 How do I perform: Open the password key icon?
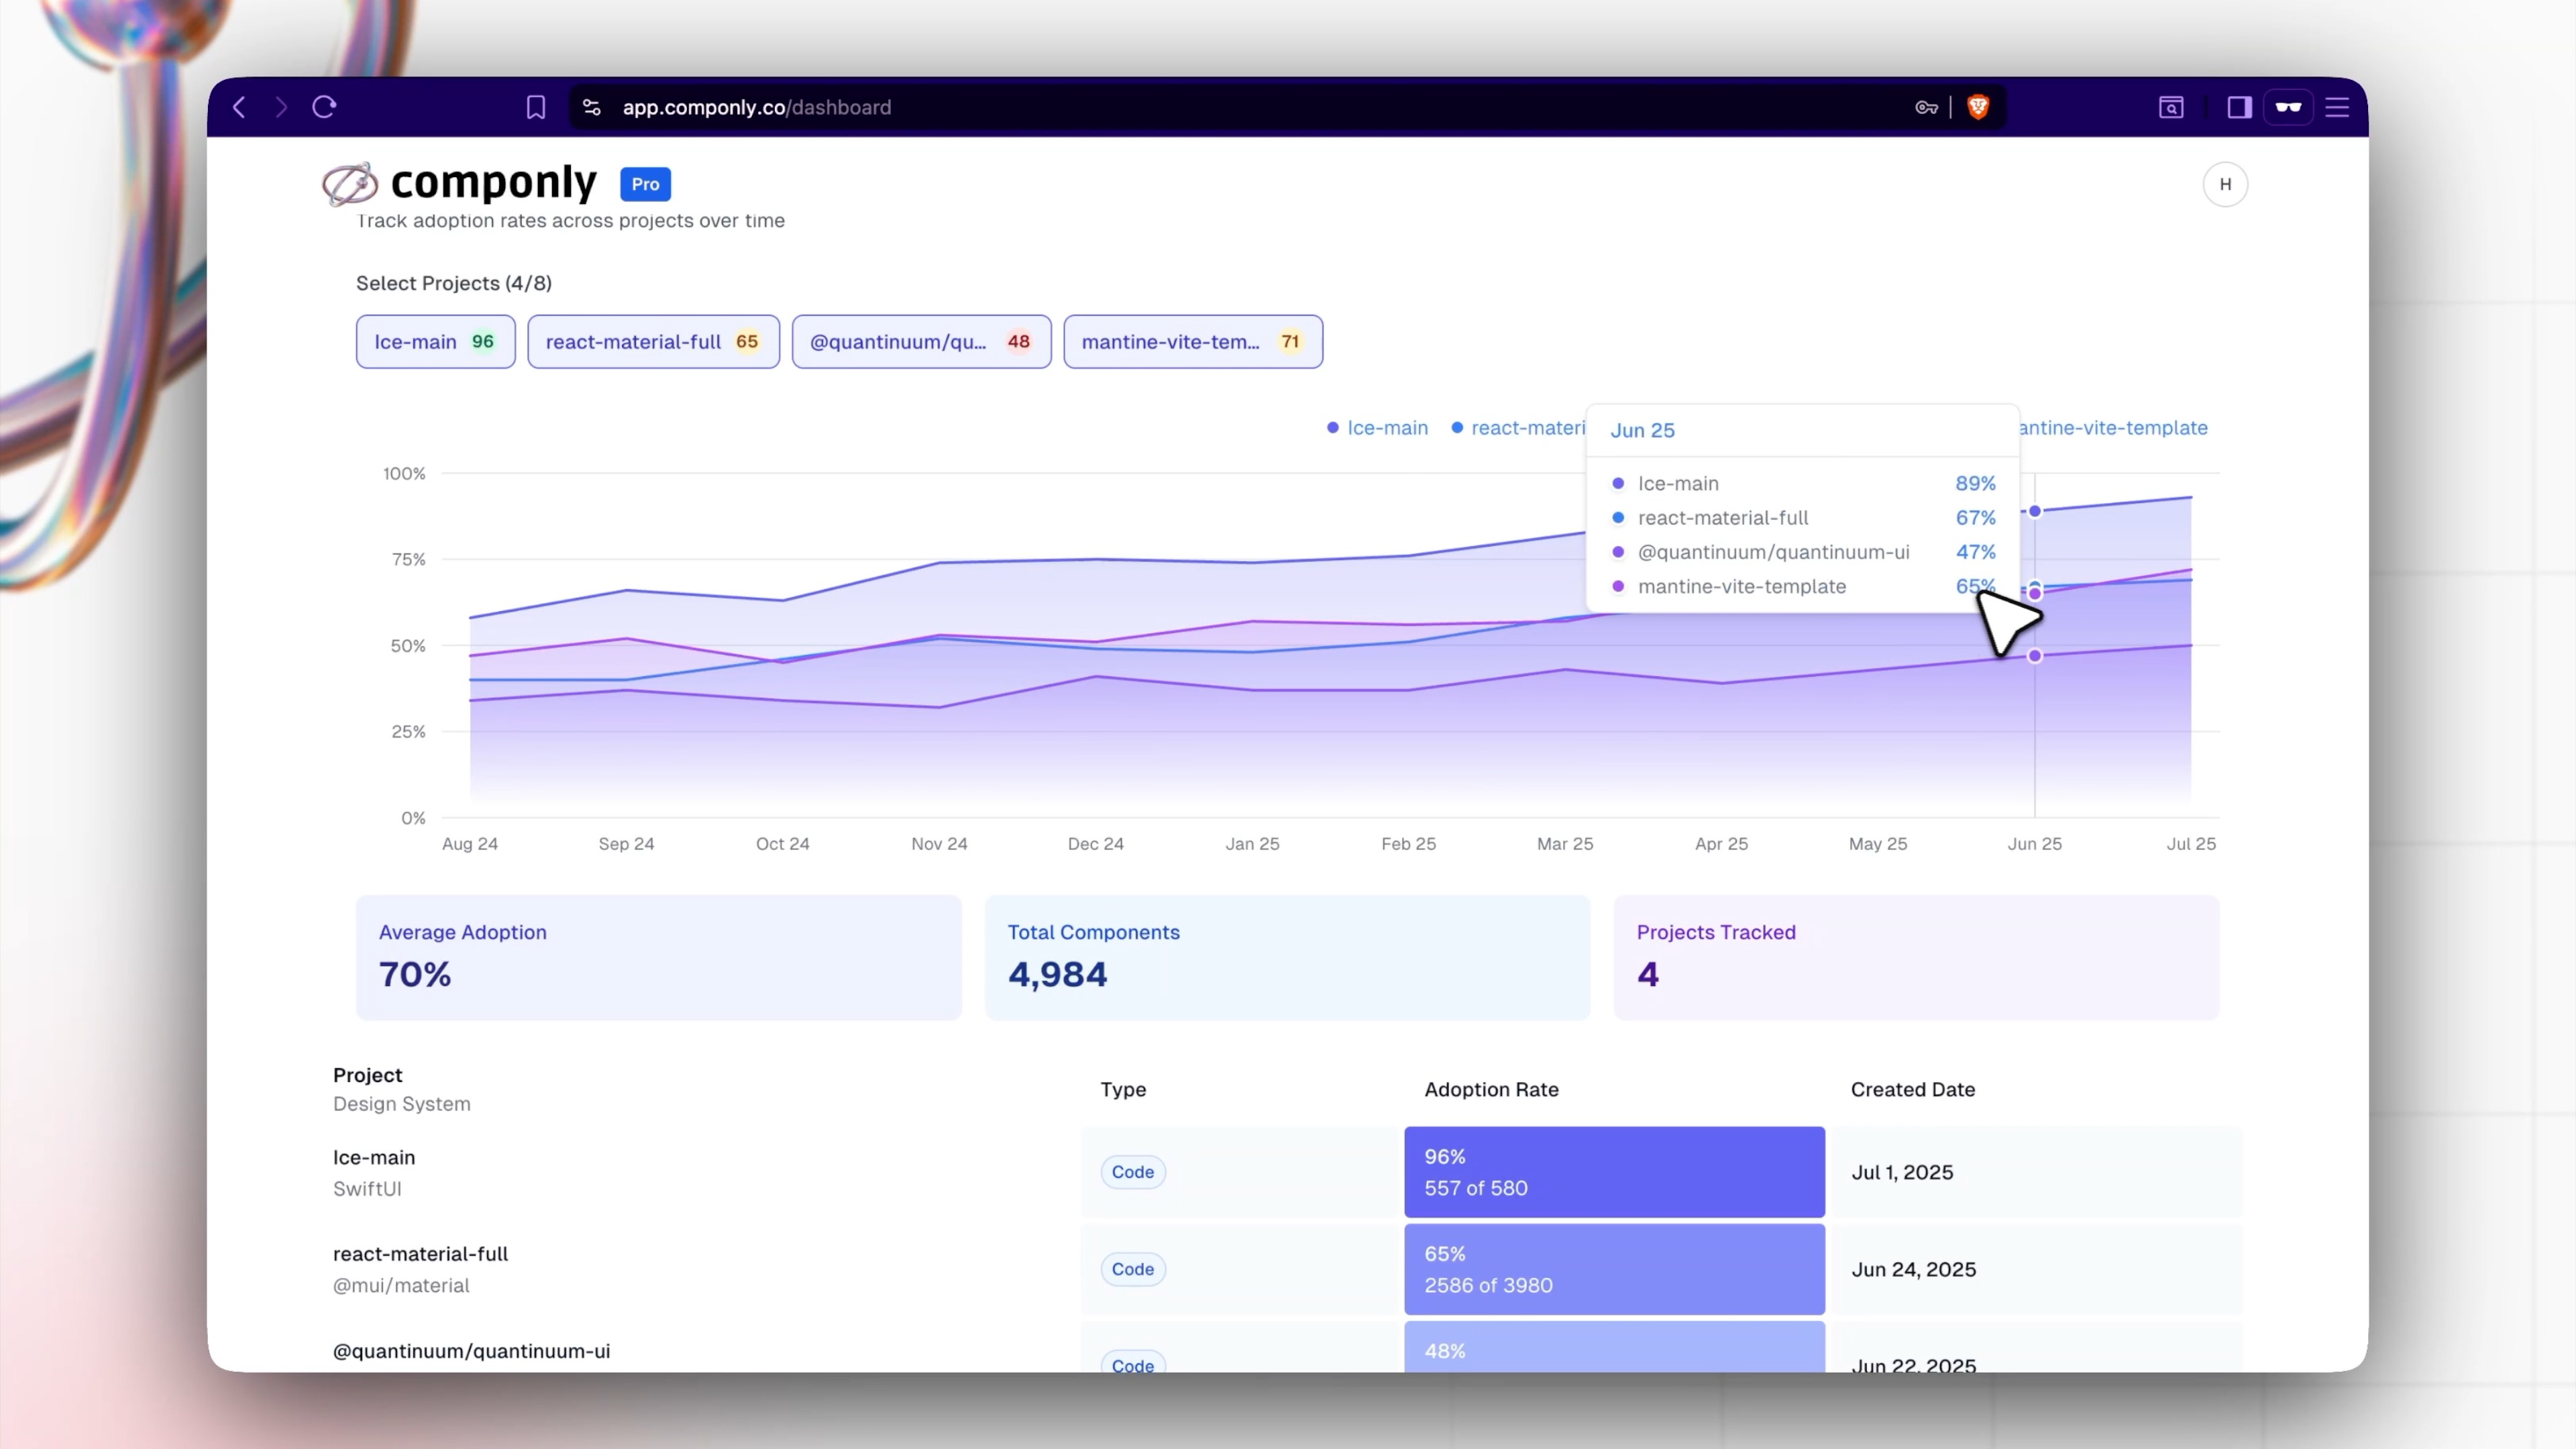pyautogui.click(x=1926, y=107)
